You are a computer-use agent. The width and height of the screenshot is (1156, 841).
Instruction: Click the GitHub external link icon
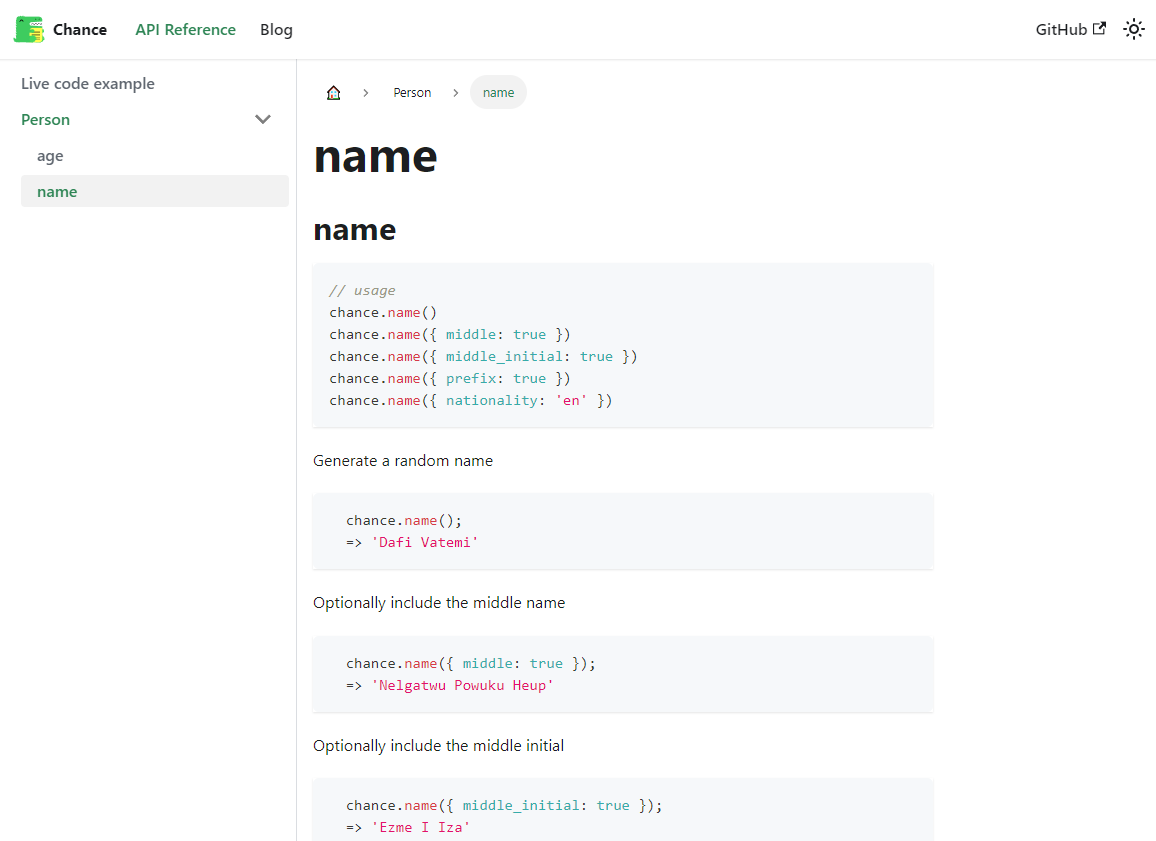(x=1099, y=28)
